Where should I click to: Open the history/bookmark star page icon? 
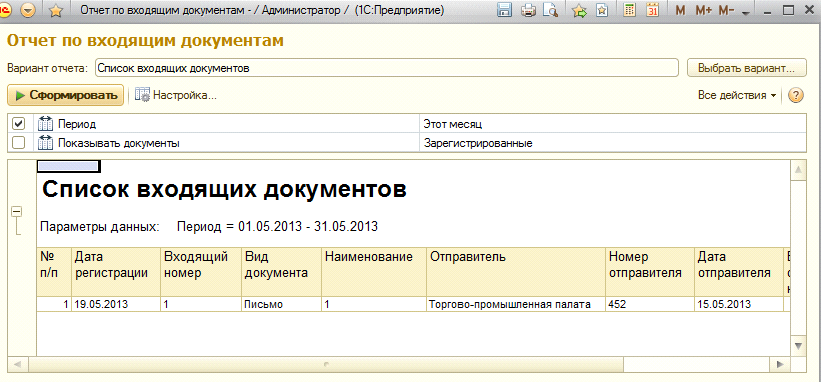click(602, 10)
